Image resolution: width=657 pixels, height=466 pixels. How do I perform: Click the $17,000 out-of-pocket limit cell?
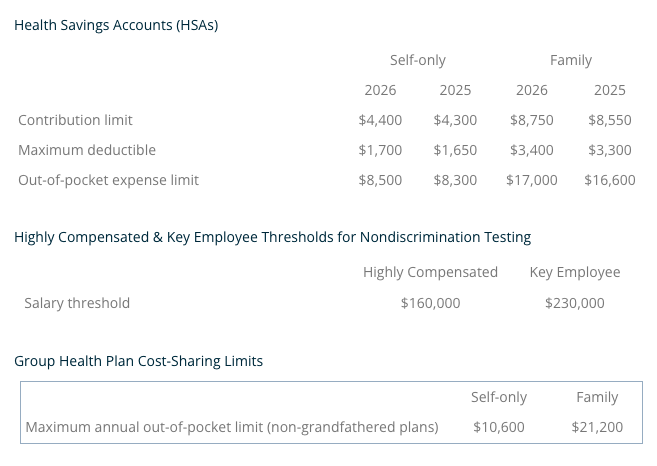click(x=531, y=180)
